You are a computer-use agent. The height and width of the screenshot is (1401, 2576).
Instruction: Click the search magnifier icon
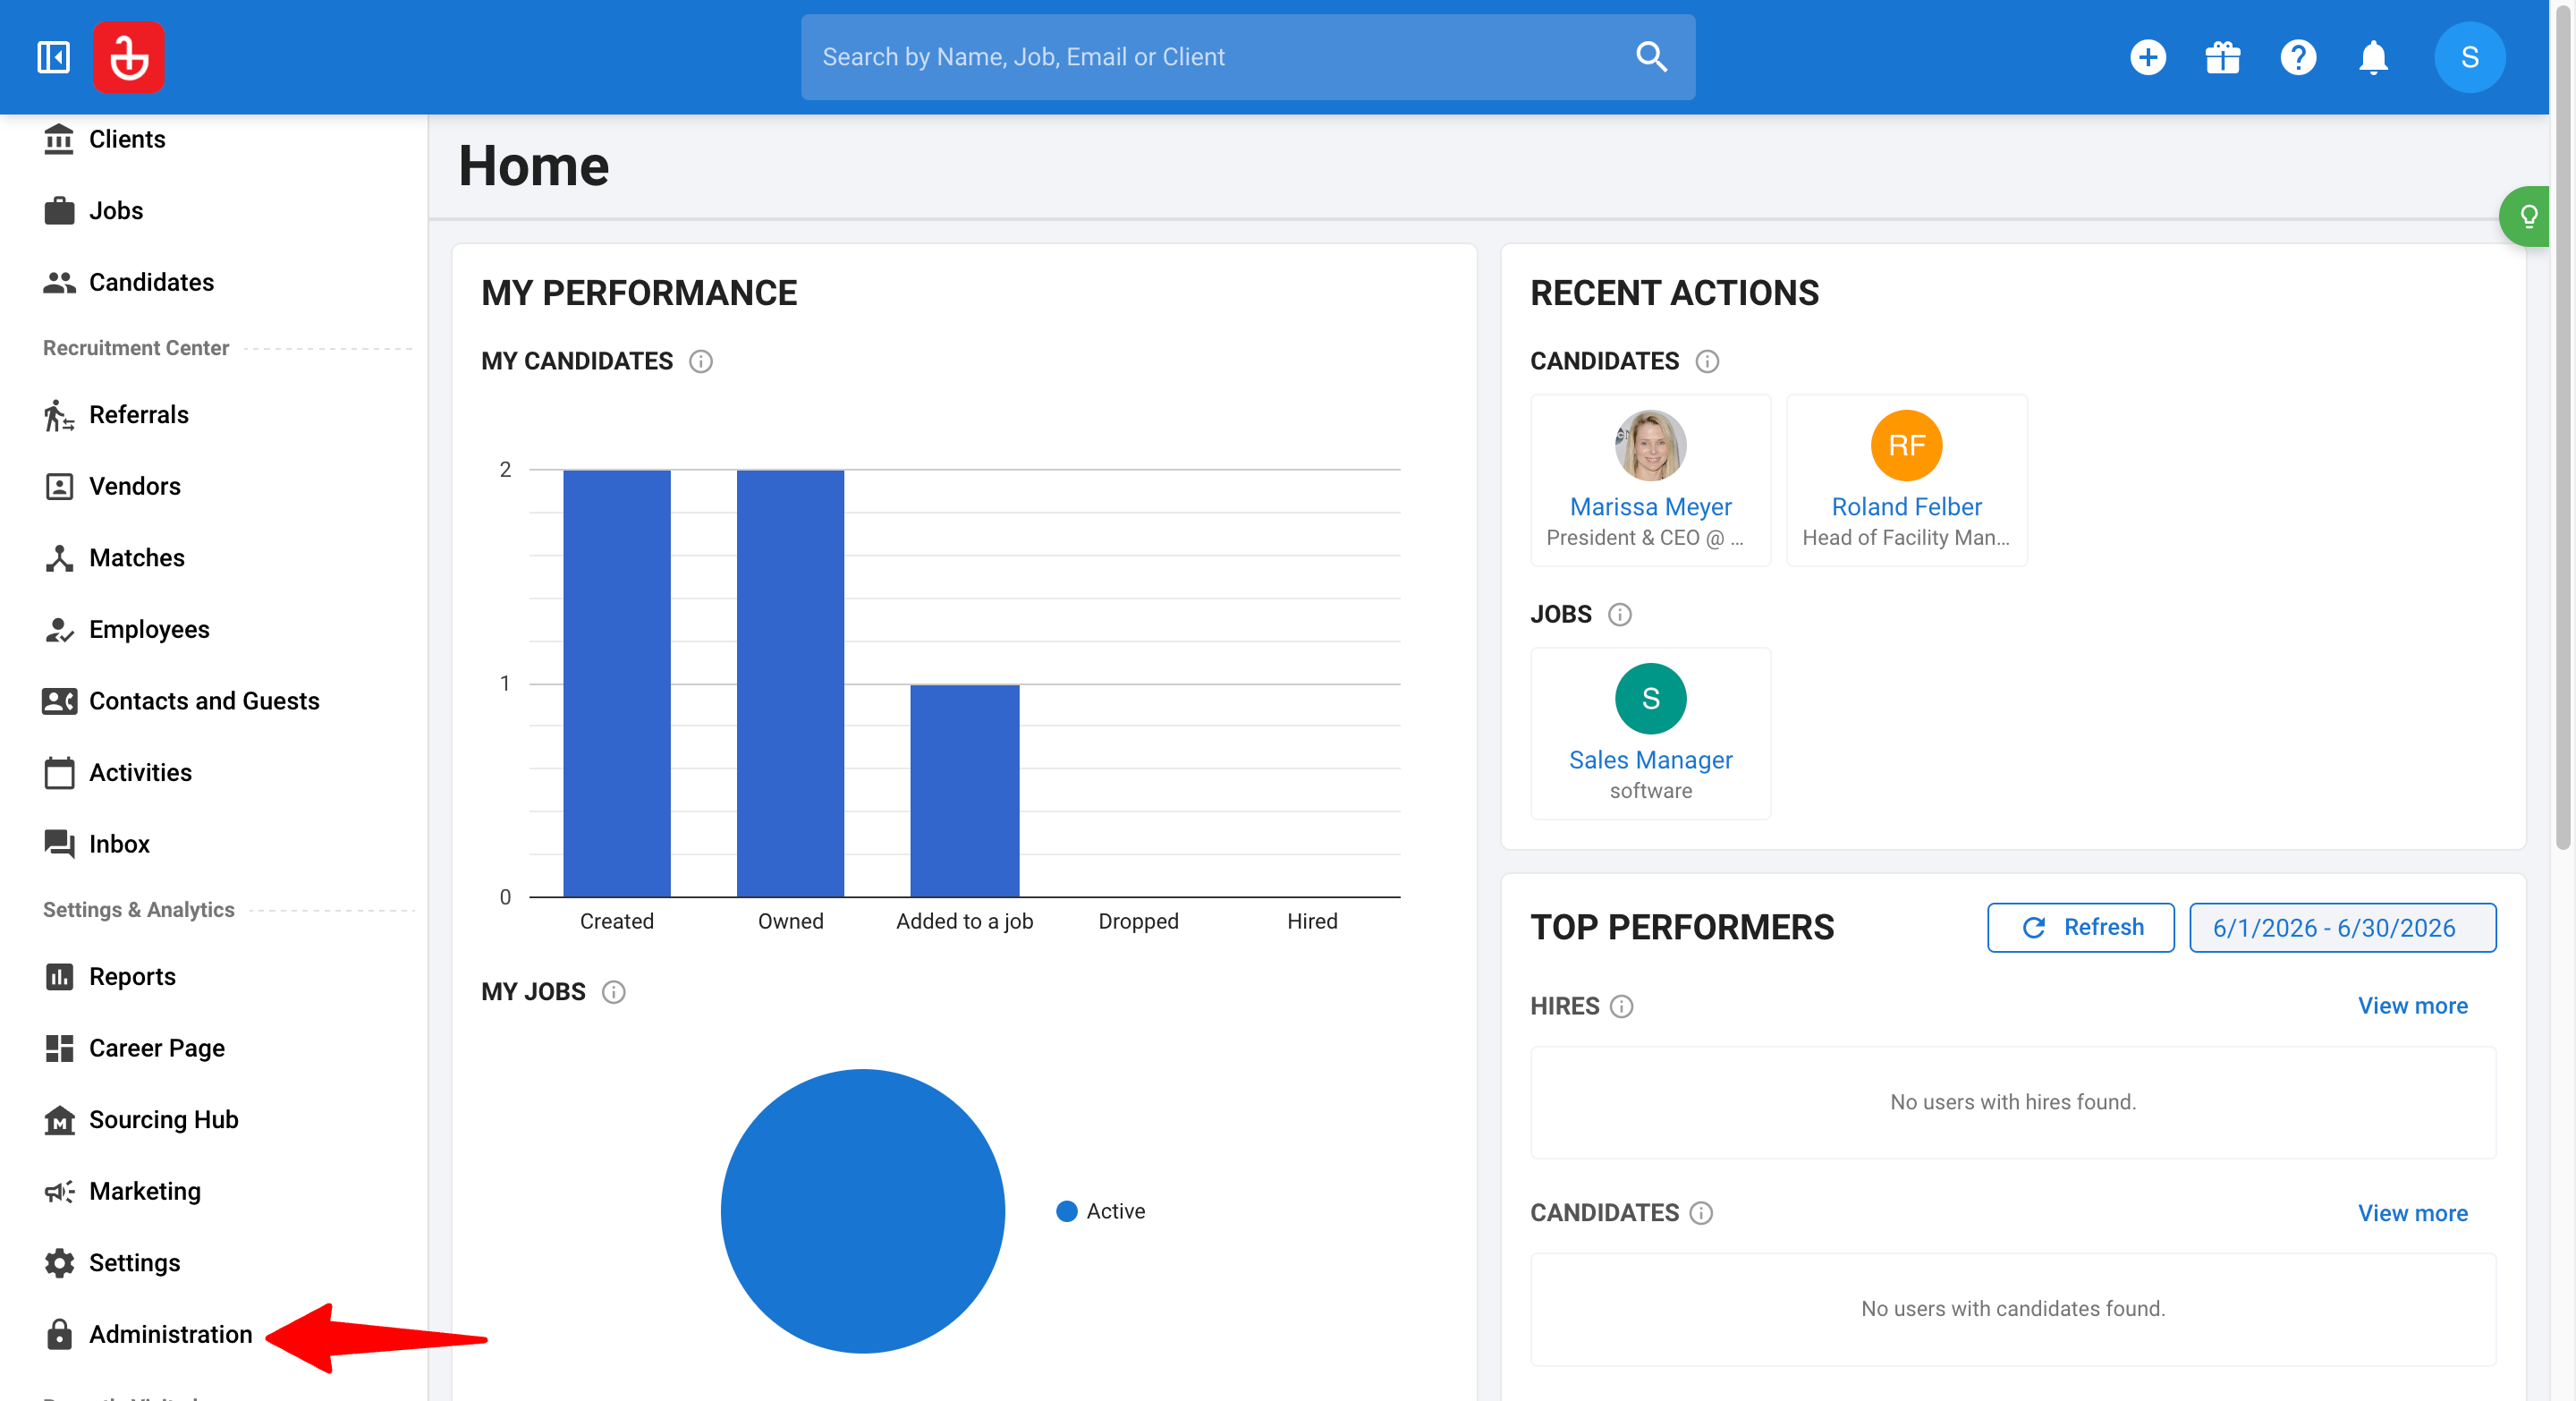coord(1651,57)
